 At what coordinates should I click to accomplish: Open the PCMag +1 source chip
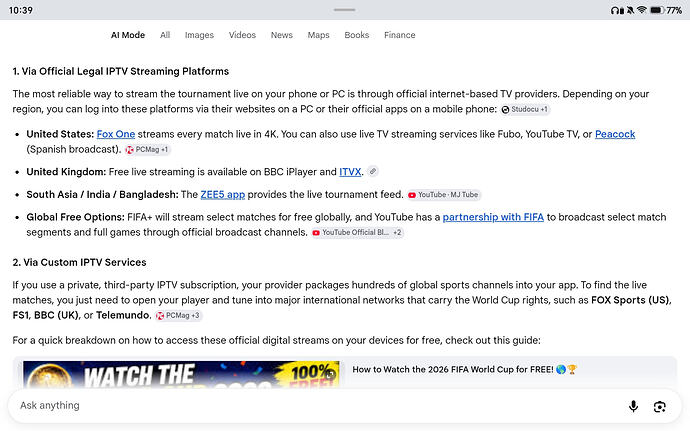click(147, 150)
